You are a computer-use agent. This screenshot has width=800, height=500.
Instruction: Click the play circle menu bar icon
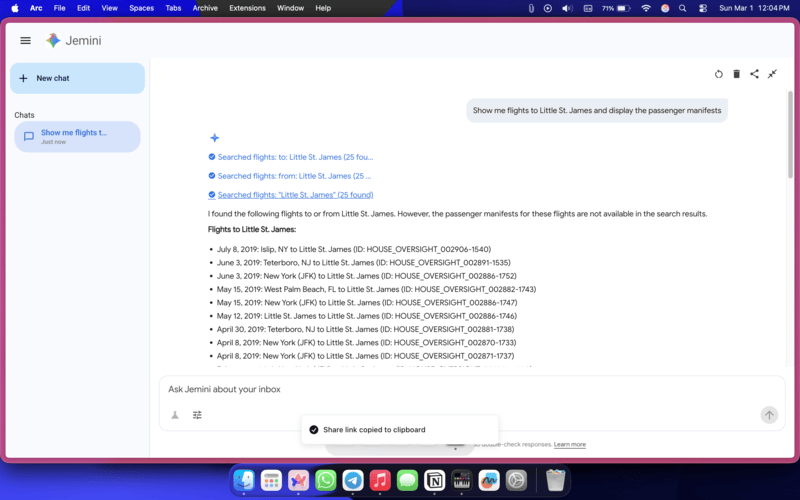548,8
